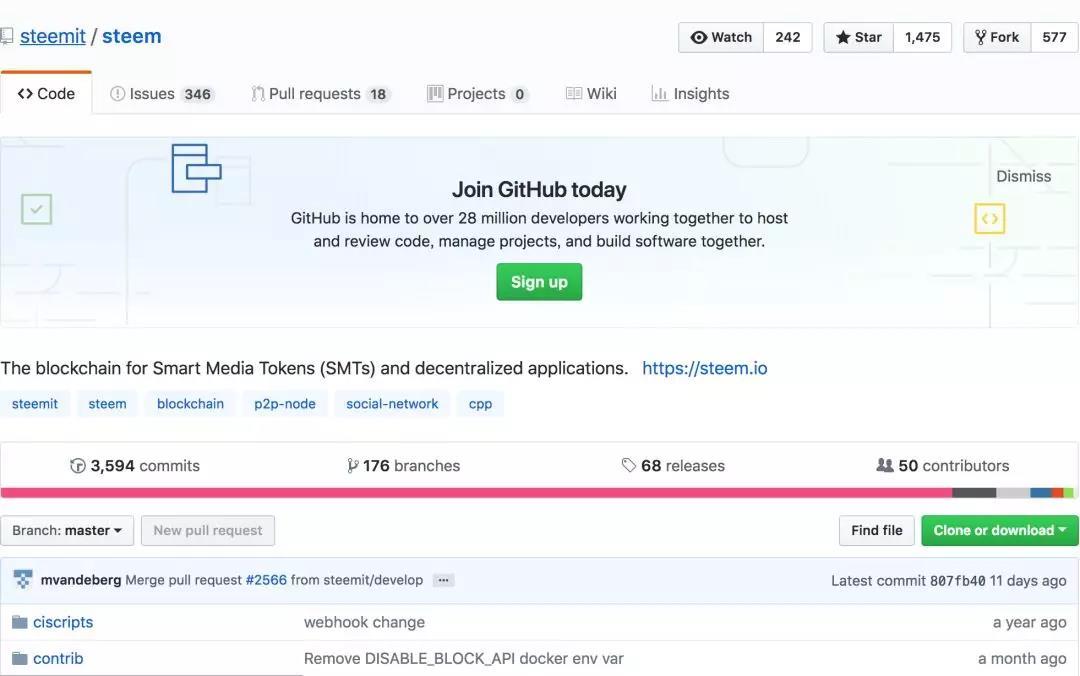Select the Code tab

(x=46, y=93)
